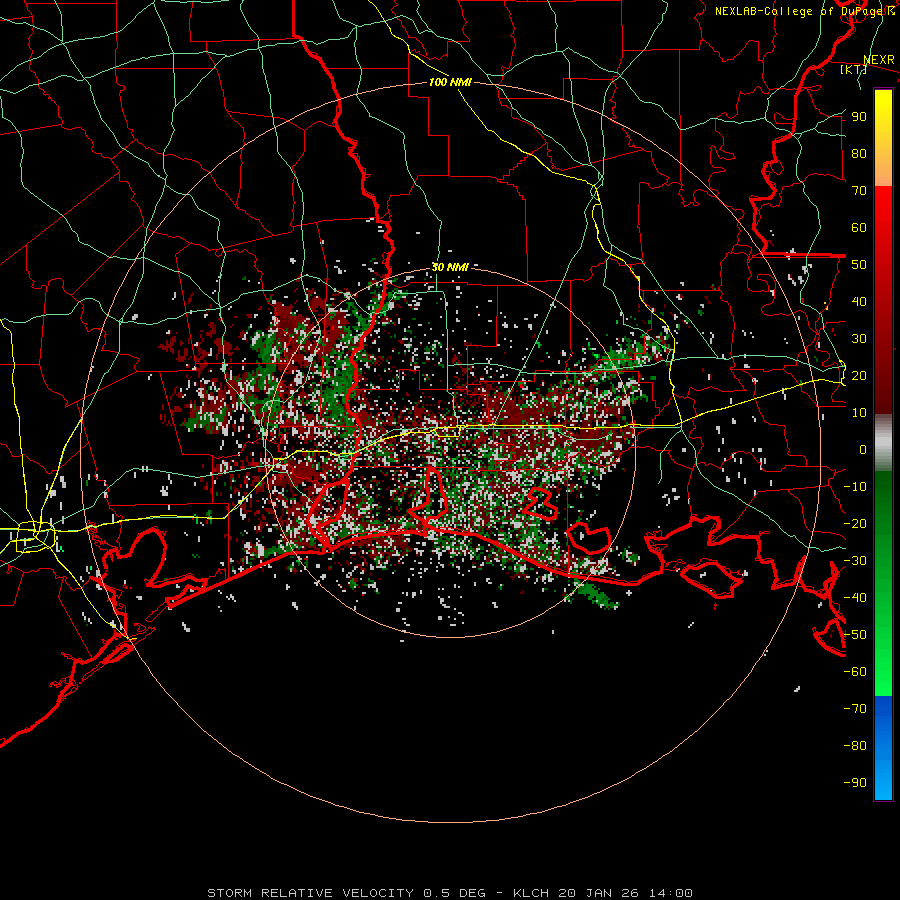900x900 pixels.
Task: Click the STORM RELATIVE VELOCITY caption text
Action: pyautogui.click(x=449, y=893)
